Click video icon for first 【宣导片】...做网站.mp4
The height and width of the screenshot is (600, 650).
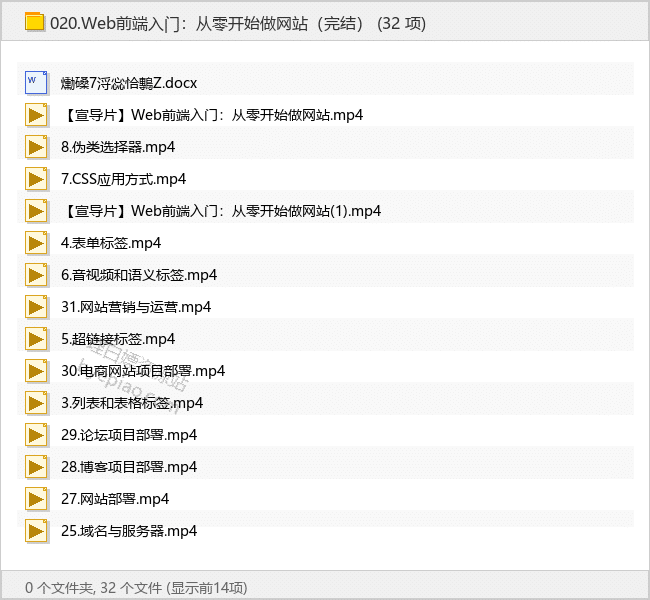click(x=36, y=115)
